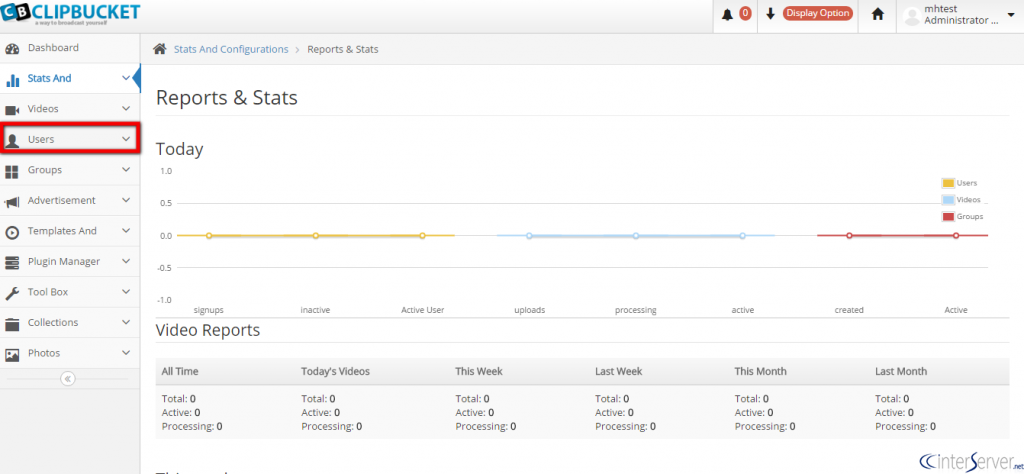
Task: Click the created data point on chart
Action: [849, 236]
